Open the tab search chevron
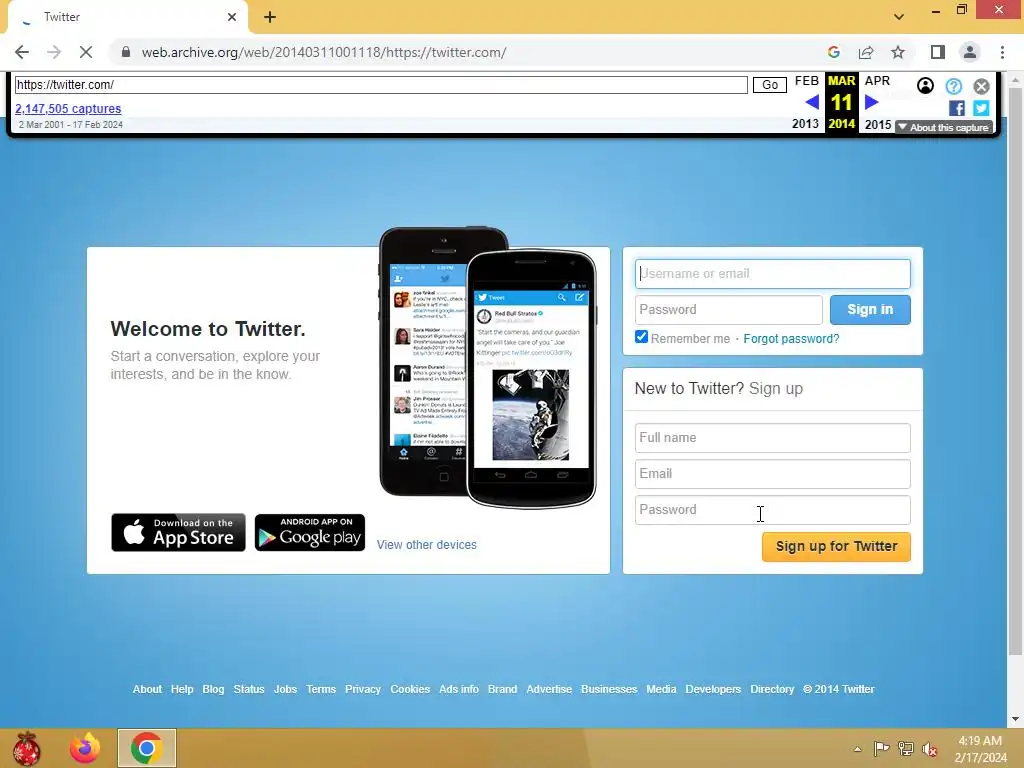 point(899,17)
